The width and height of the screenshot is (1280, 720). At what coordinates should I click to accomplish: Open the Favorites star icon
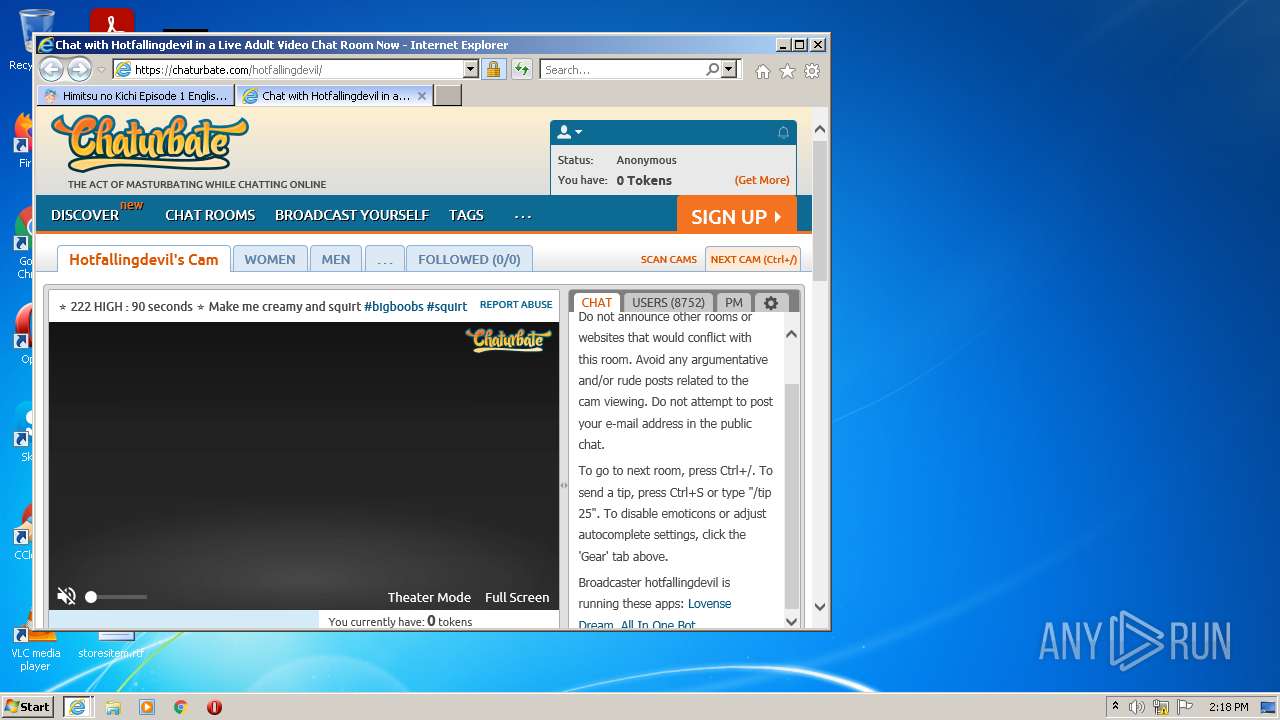pyautogui.click(x=787, y=71)
